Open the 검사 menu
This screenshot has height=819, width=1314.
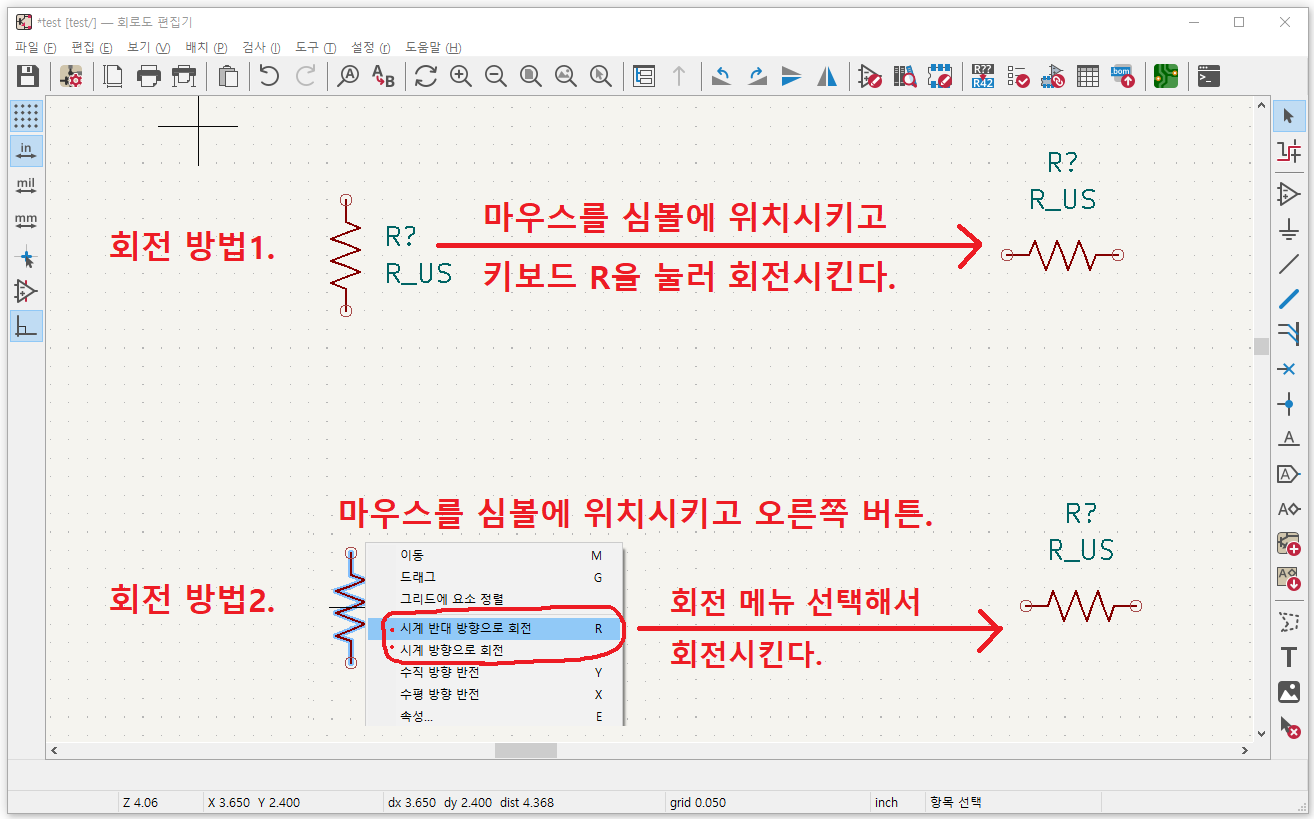262,47
